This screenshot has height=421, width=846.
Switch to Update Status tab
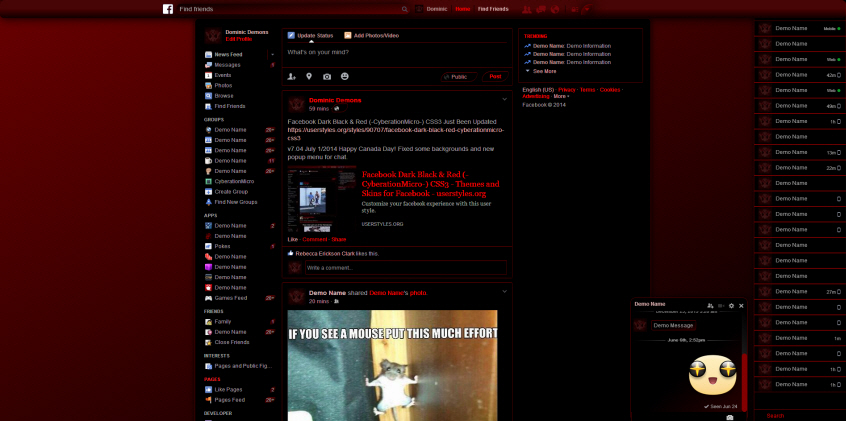pyautogui.click(x=310, y=36)
